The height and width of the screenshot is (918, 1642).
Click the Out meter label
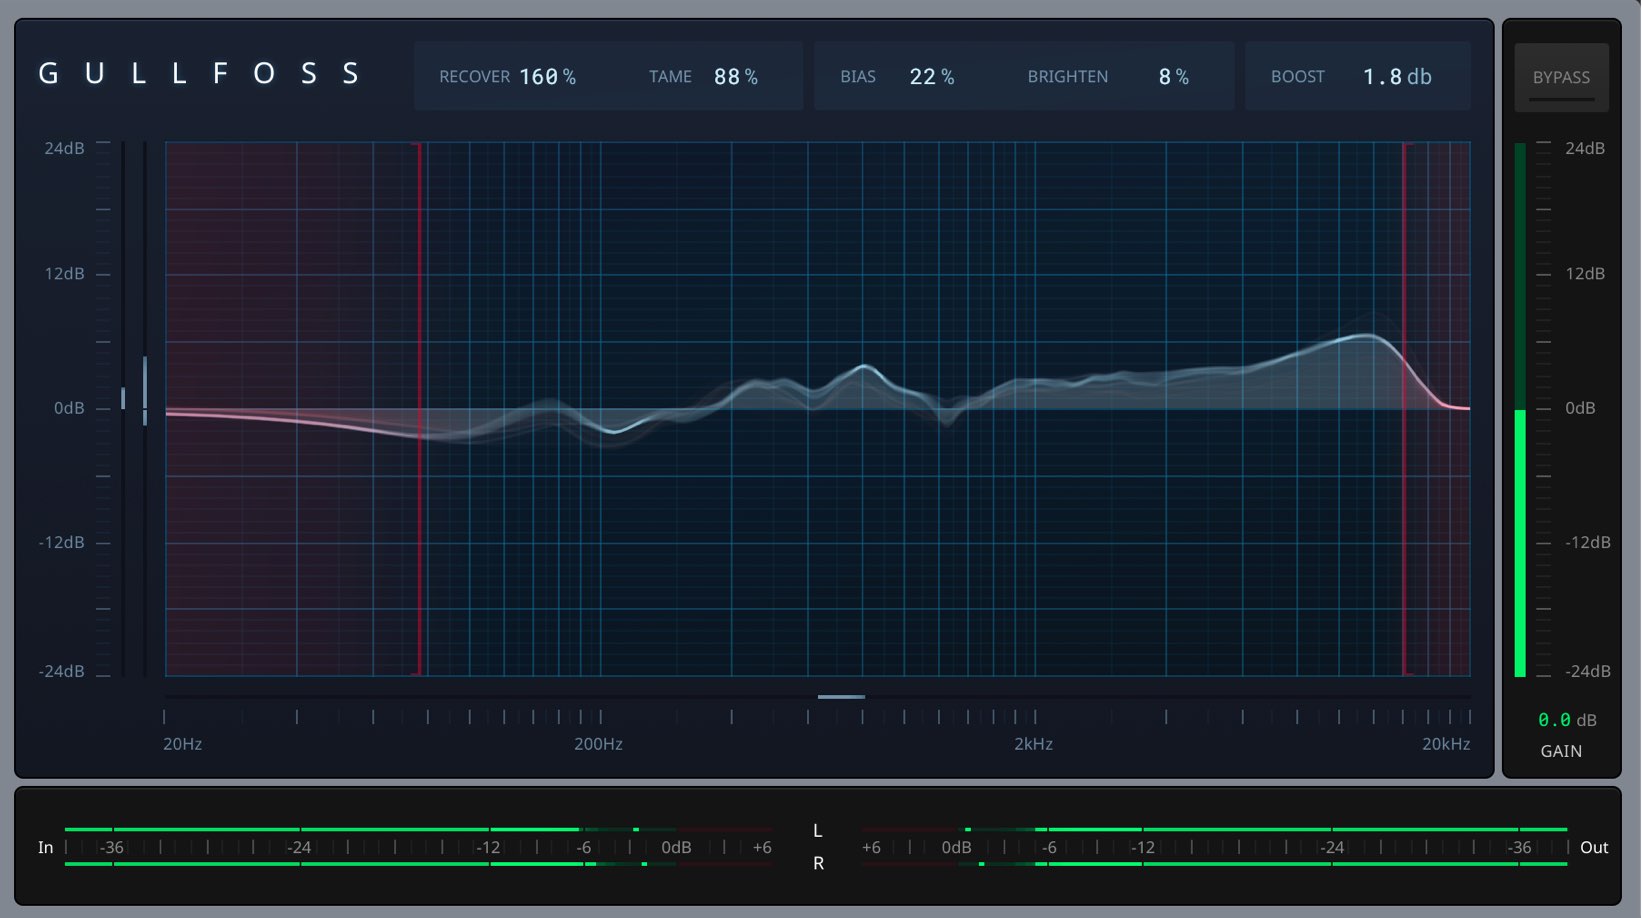click(1594, 847)
